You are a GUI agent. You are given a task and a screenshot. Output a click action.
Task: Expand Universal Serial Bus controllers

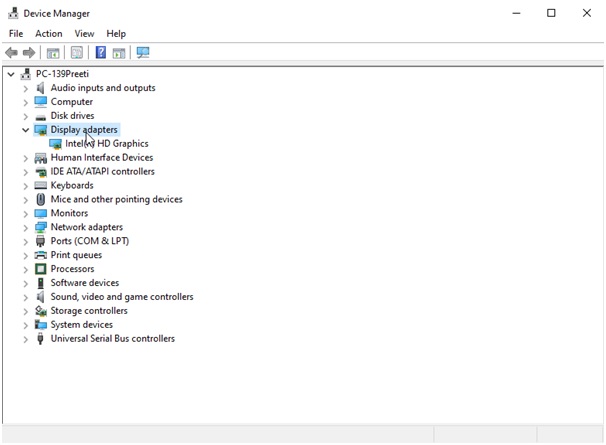coord(26,339)
